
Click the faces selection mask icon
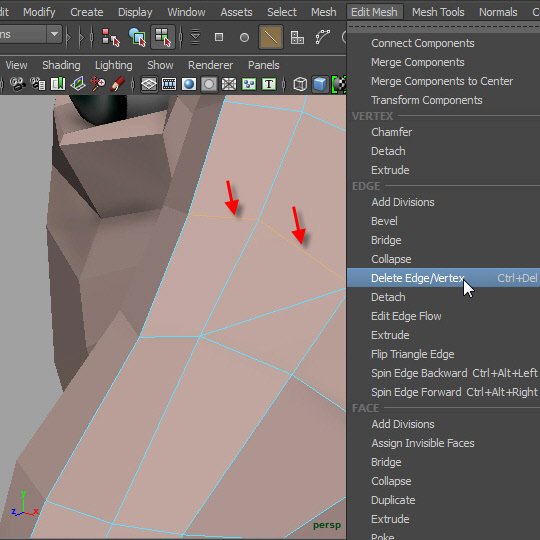[x=297, y=37]
